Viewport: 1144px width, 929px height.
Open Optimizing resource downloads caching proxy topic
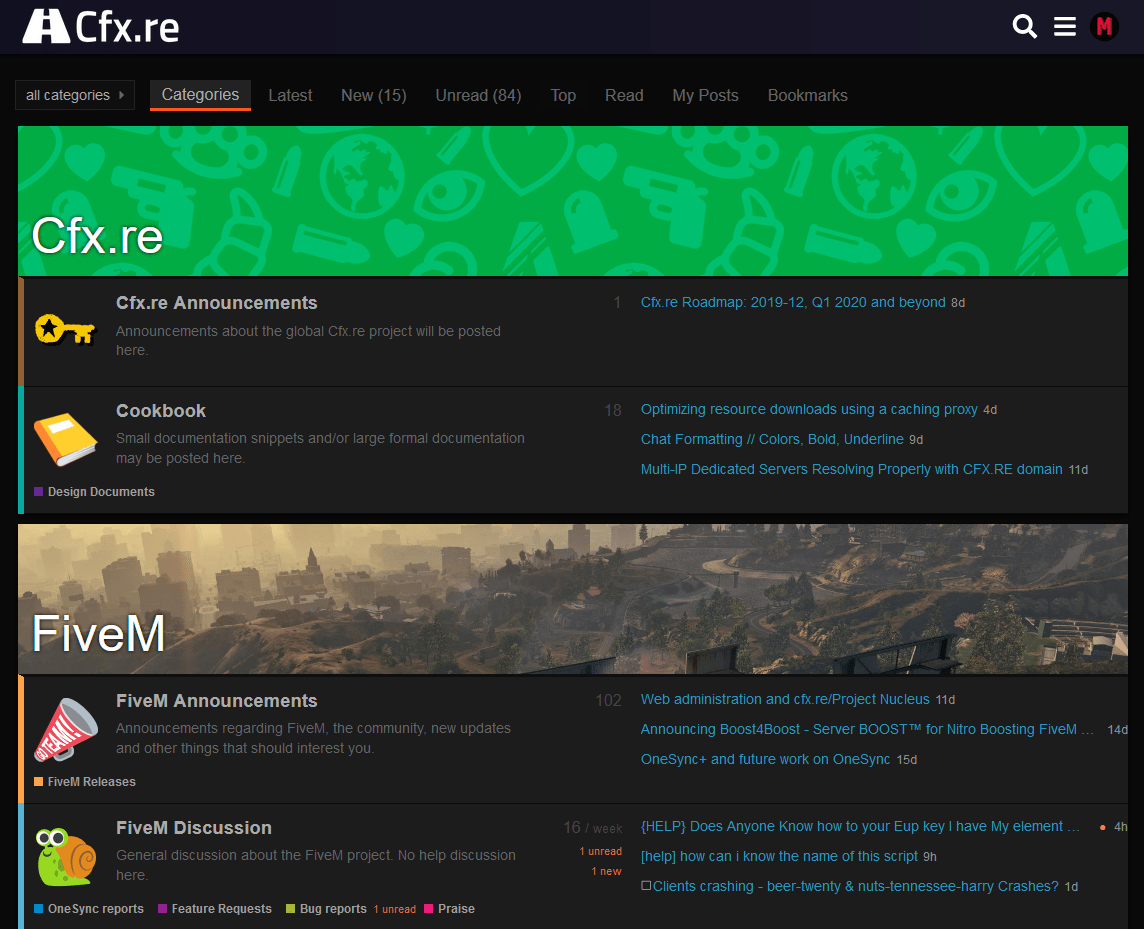click(x=808, y=409)
